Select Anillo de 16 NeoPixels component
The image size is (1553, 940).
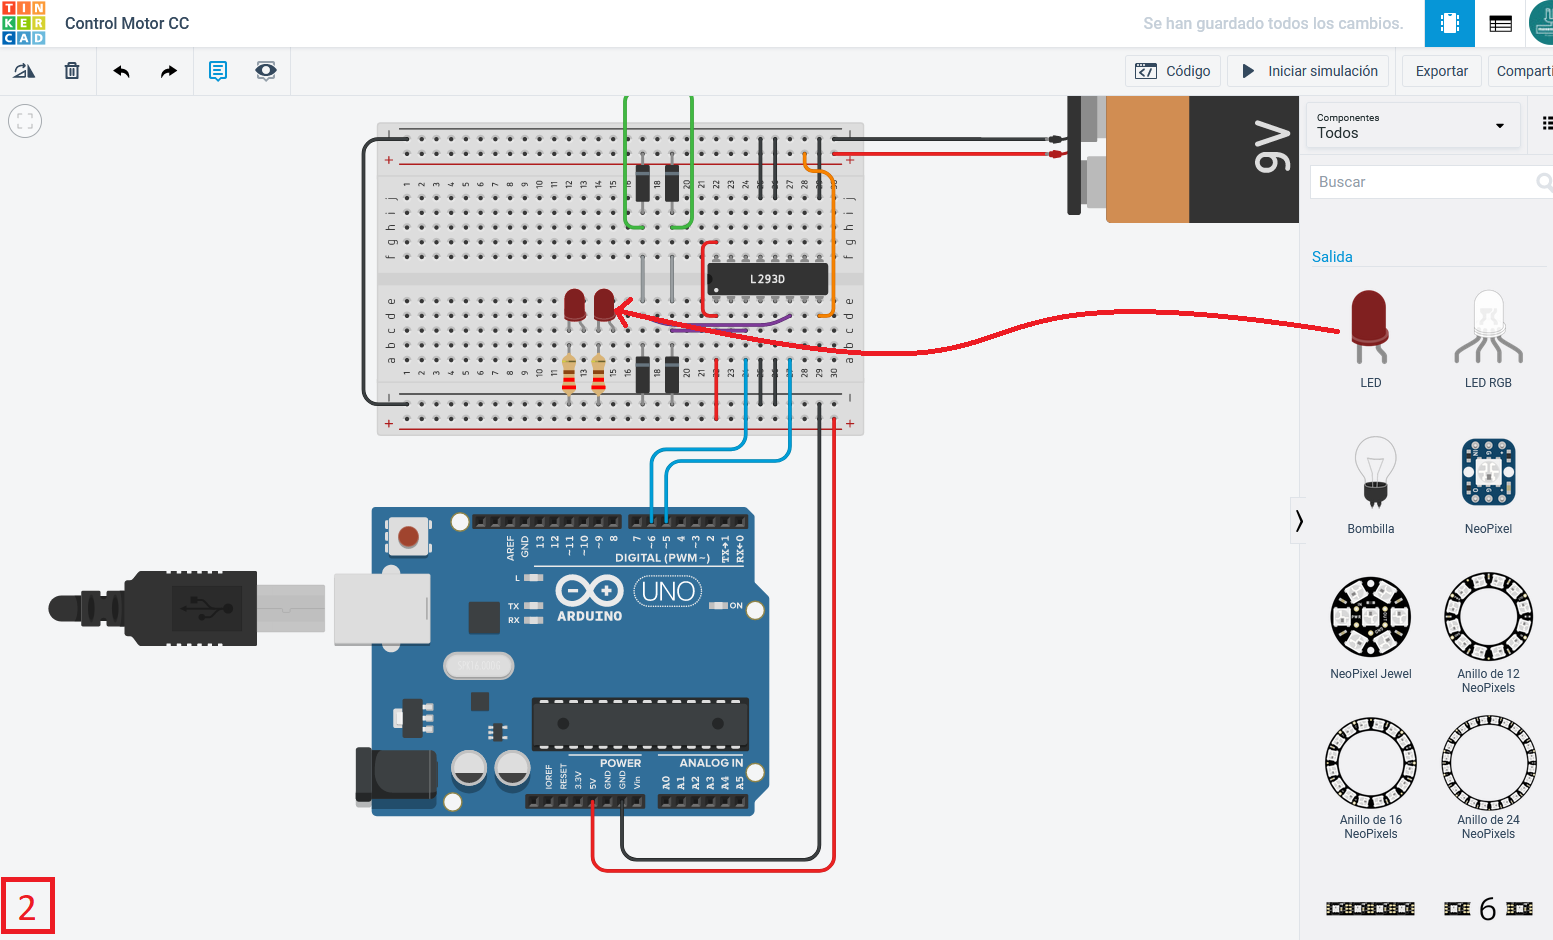point(1370,778)
